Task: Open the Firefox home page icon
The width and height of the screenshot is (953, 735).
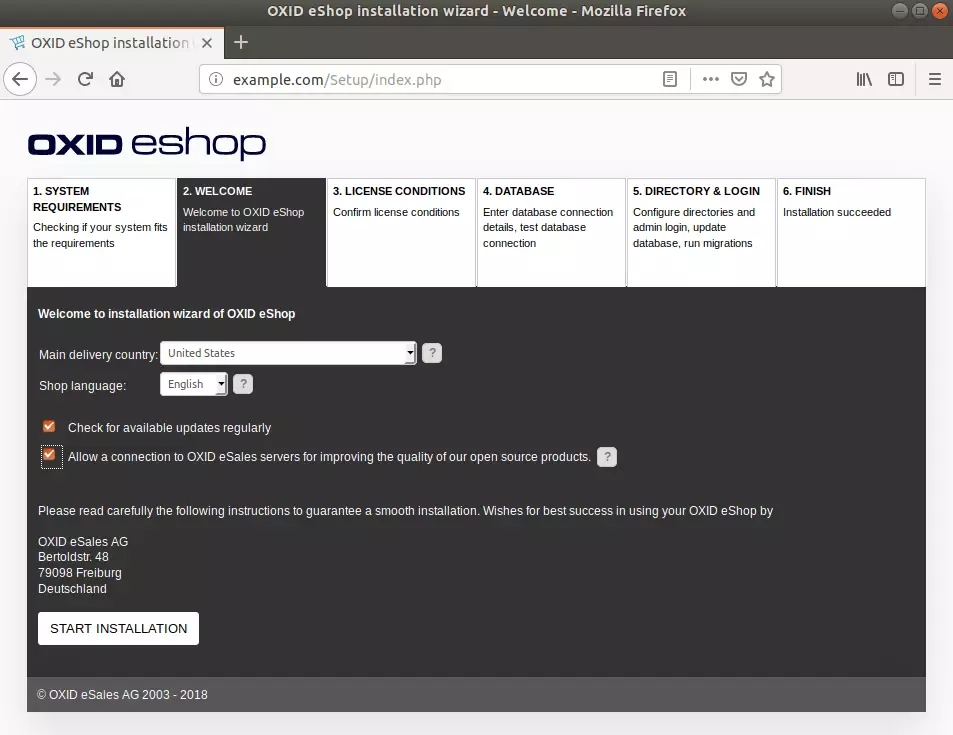Action: [x=117, y=79]
